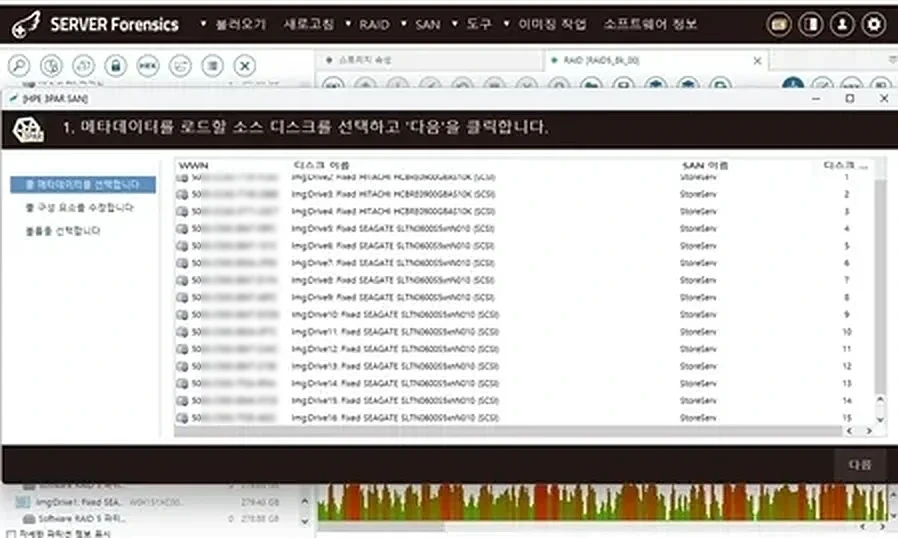The width and height of the screenshot is (898, 538).
Task: Click the list-lines circle icon in left toolbar
Action: (x=212, y=65)
